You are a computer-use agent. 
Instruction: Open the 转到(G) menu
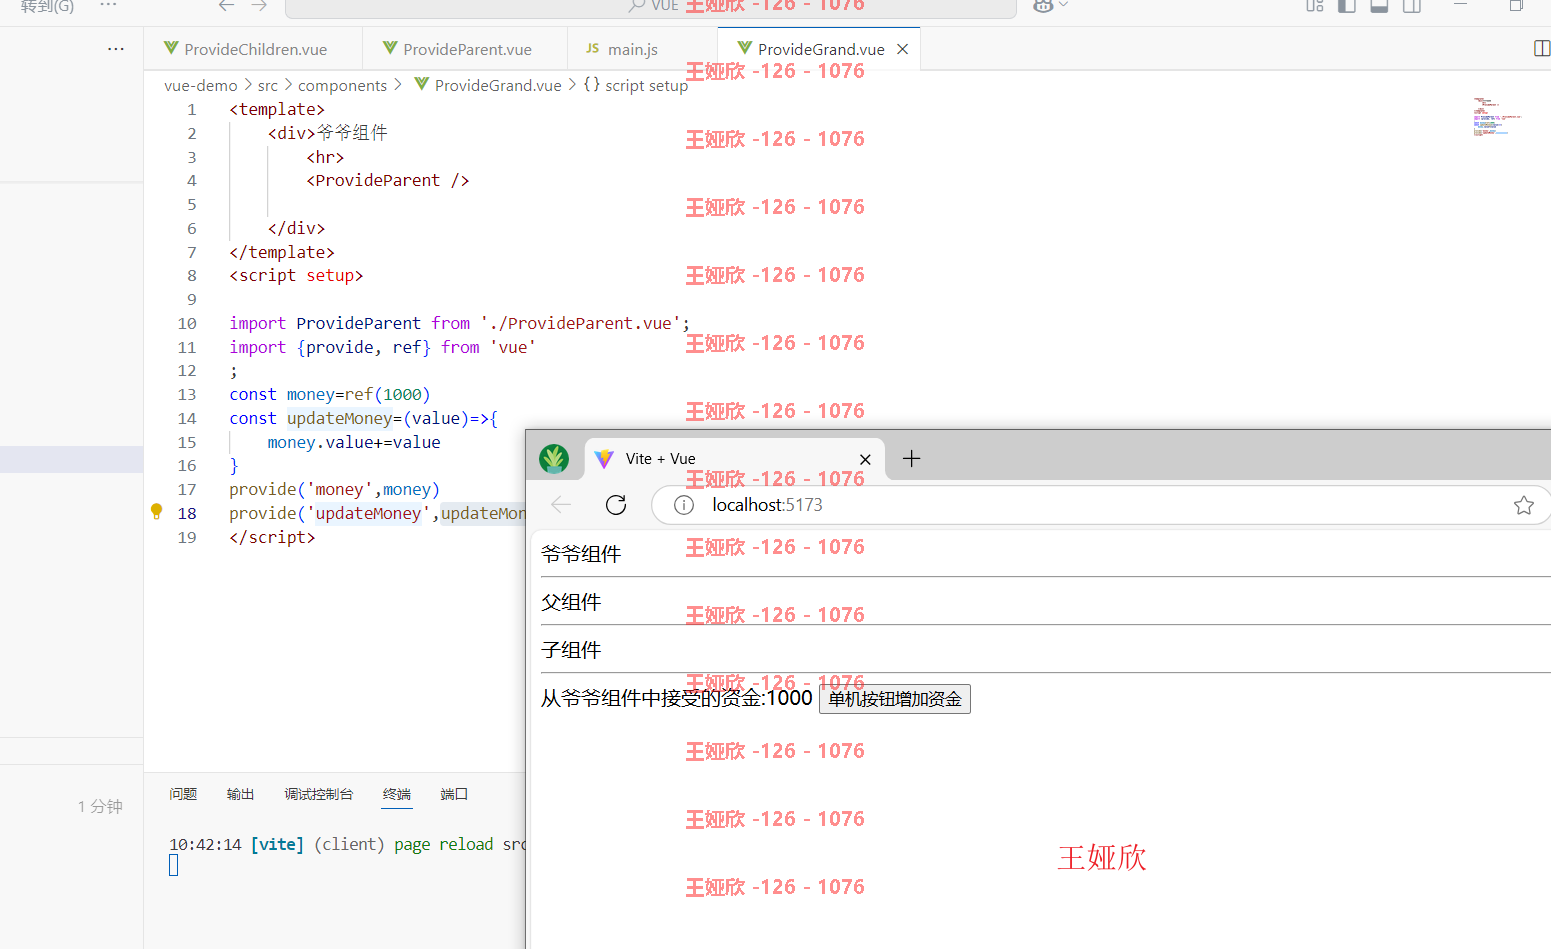pyautogui.click(x=47, y=7)
